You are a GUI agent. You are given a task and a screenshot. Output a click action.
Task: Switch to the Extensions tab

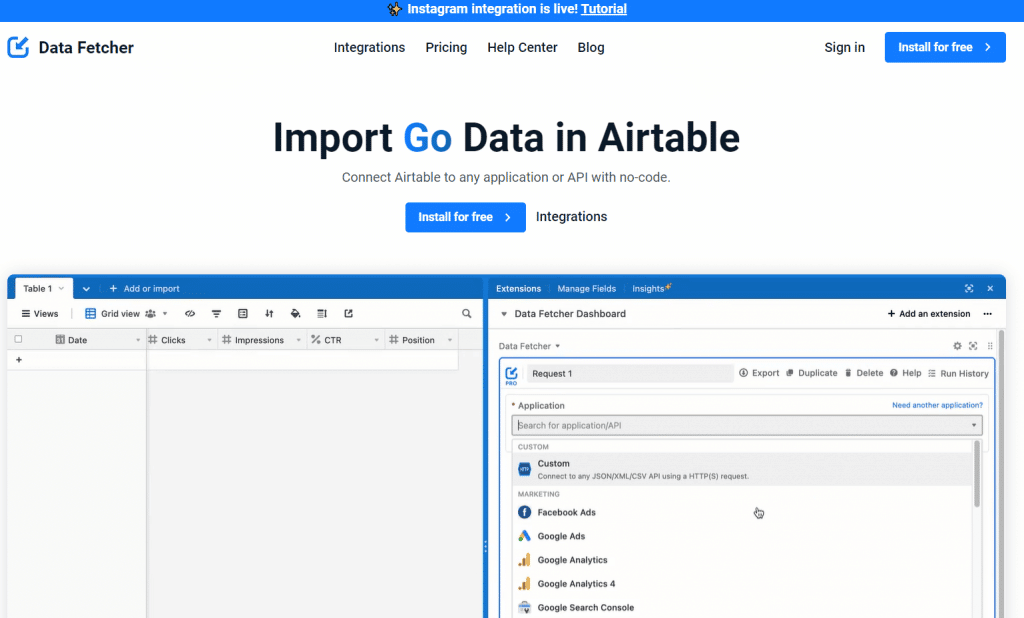[x=519, y=289]
